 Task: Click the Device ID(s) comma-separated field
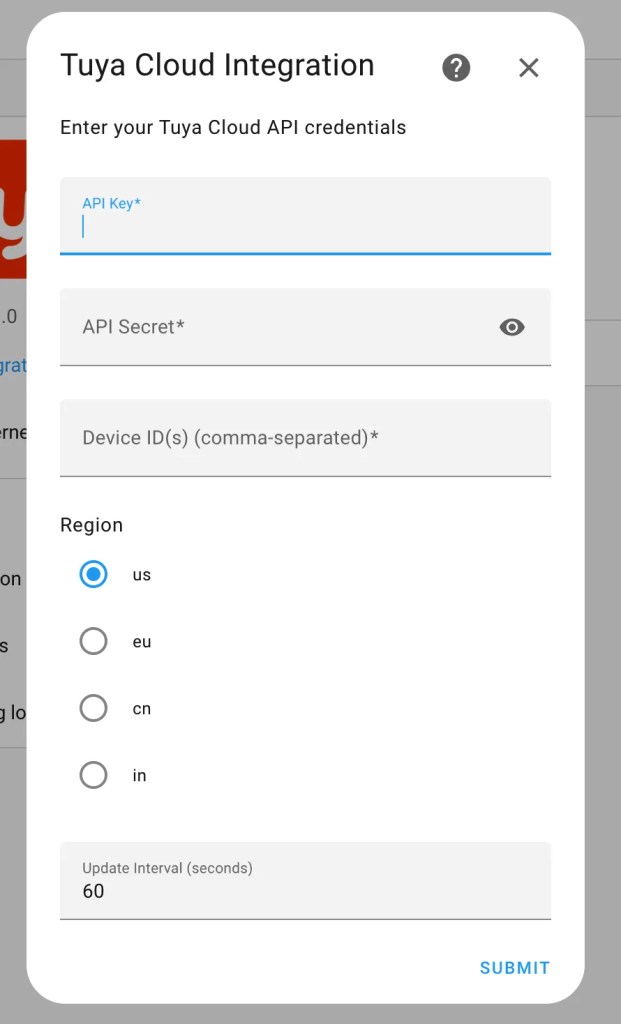305,438
